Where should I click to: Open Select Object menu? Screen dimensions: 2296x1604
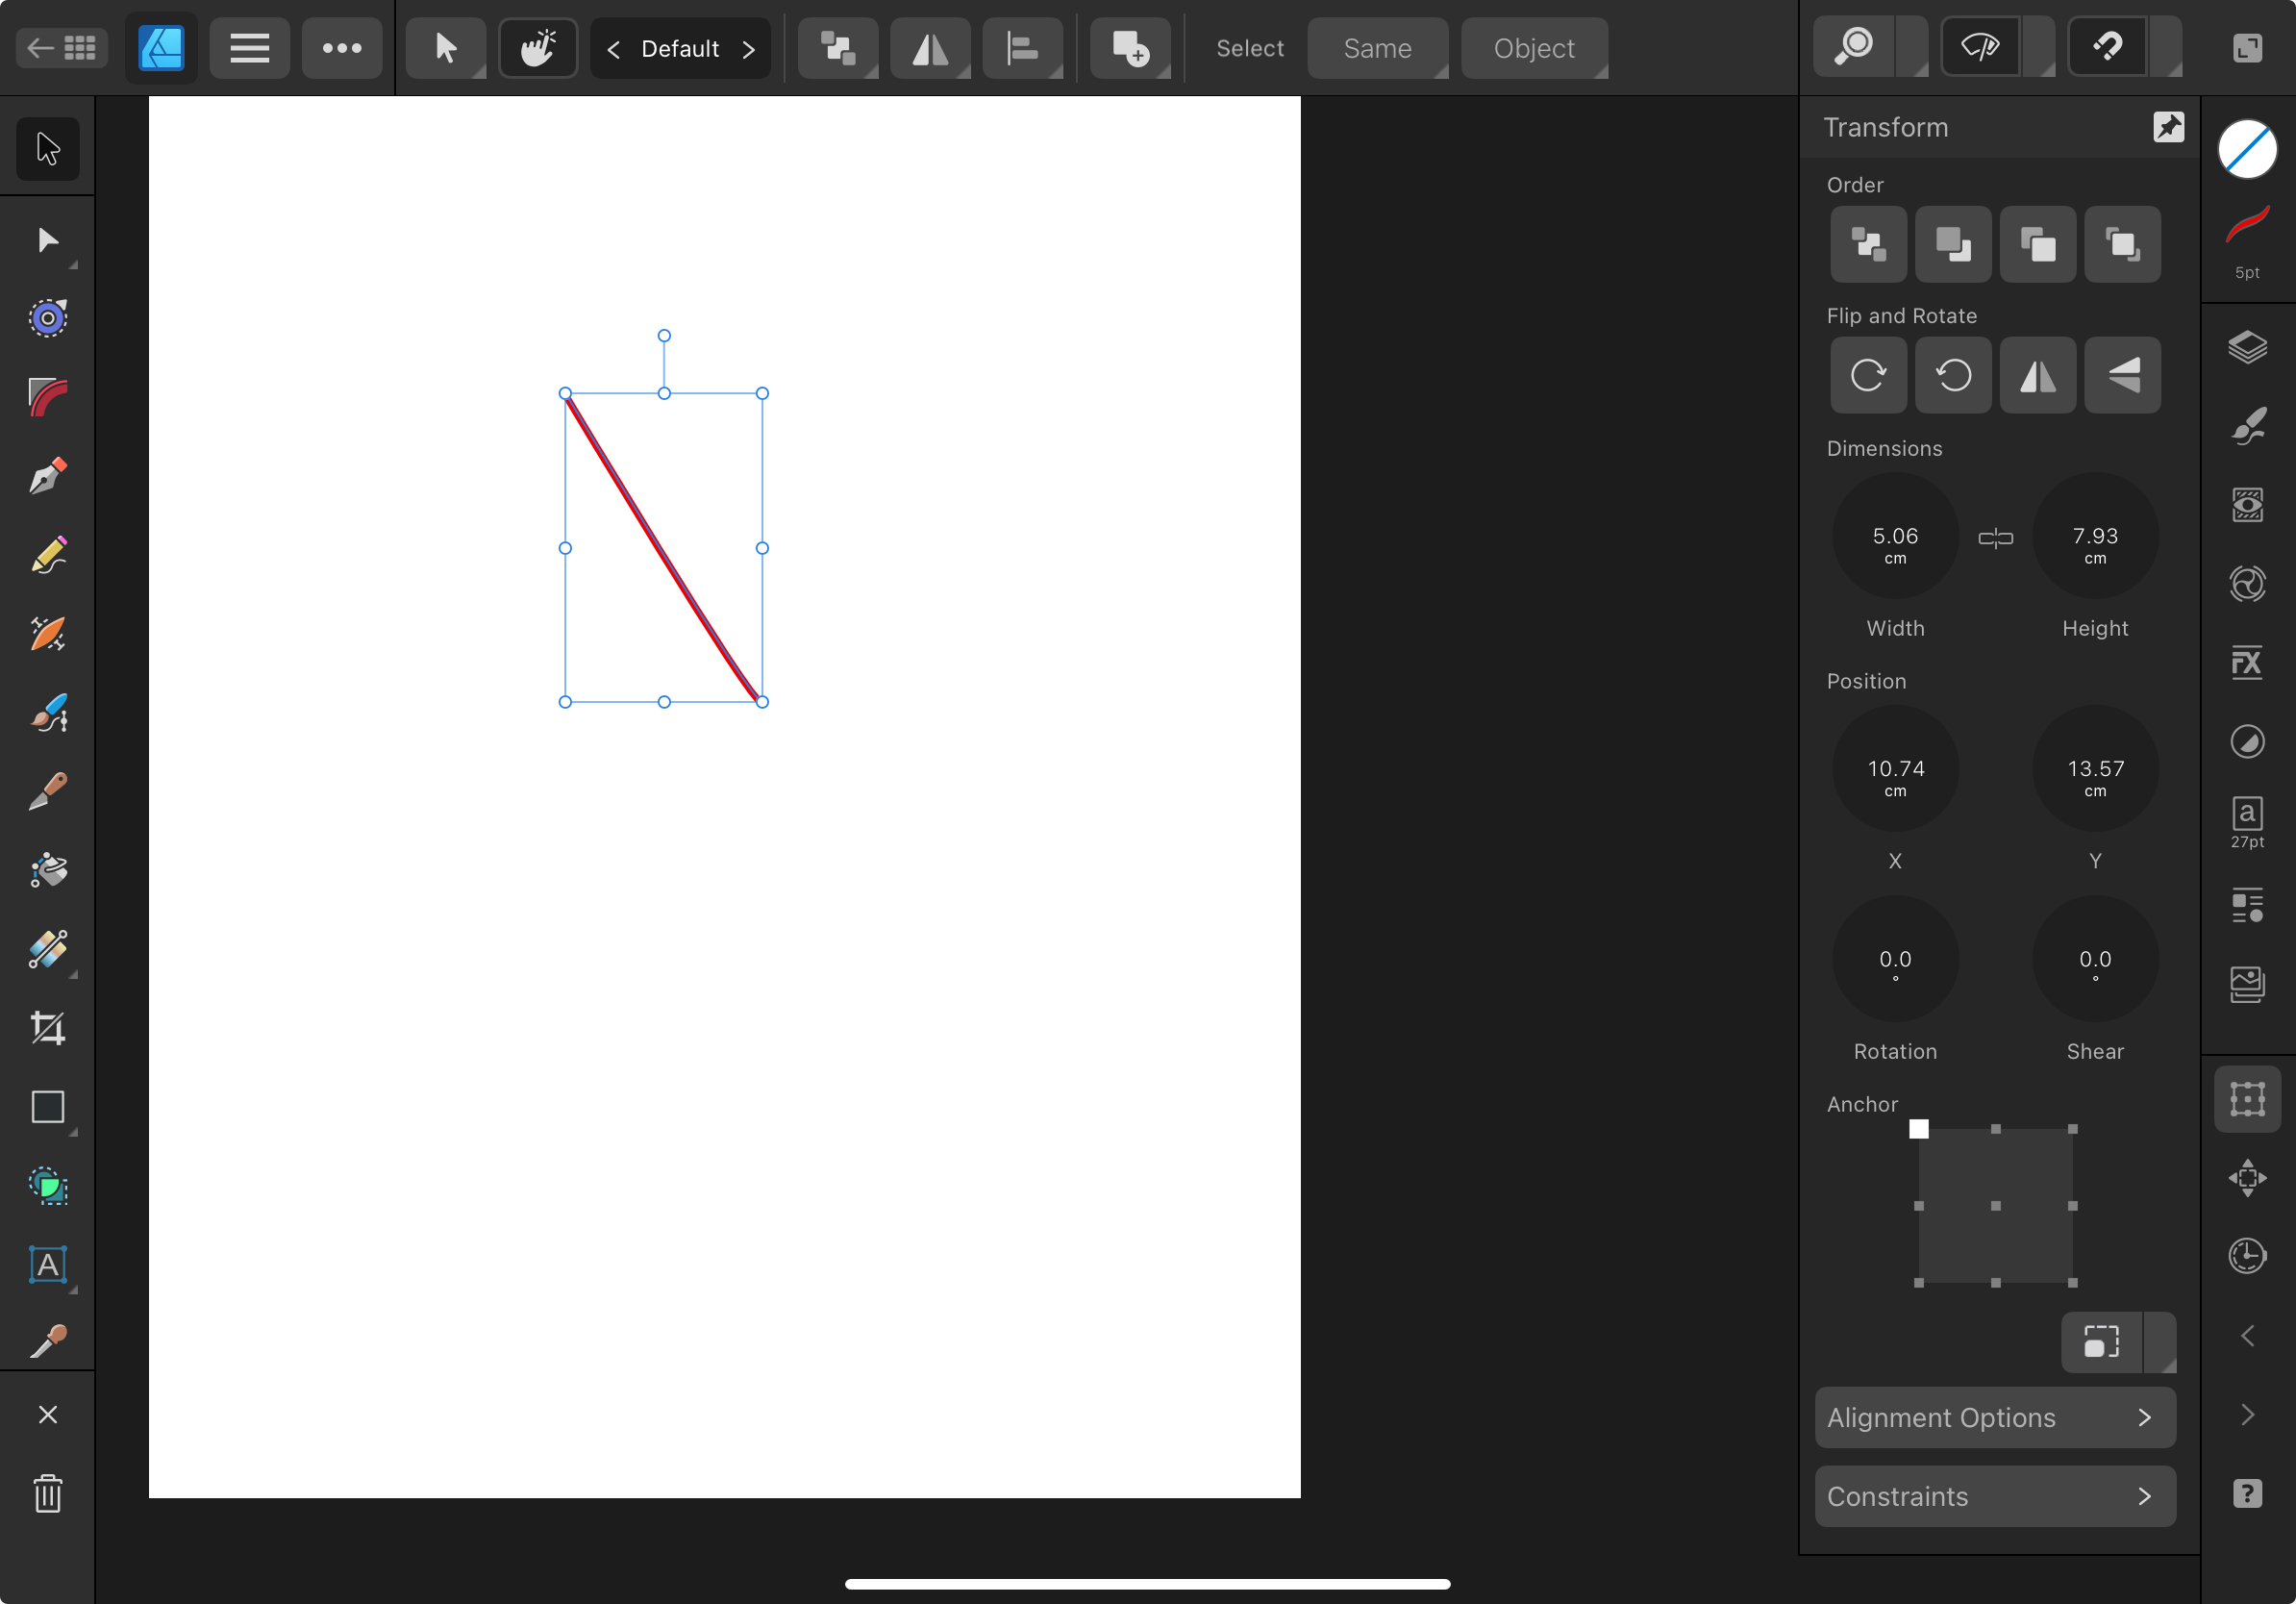pos(1534,48)
